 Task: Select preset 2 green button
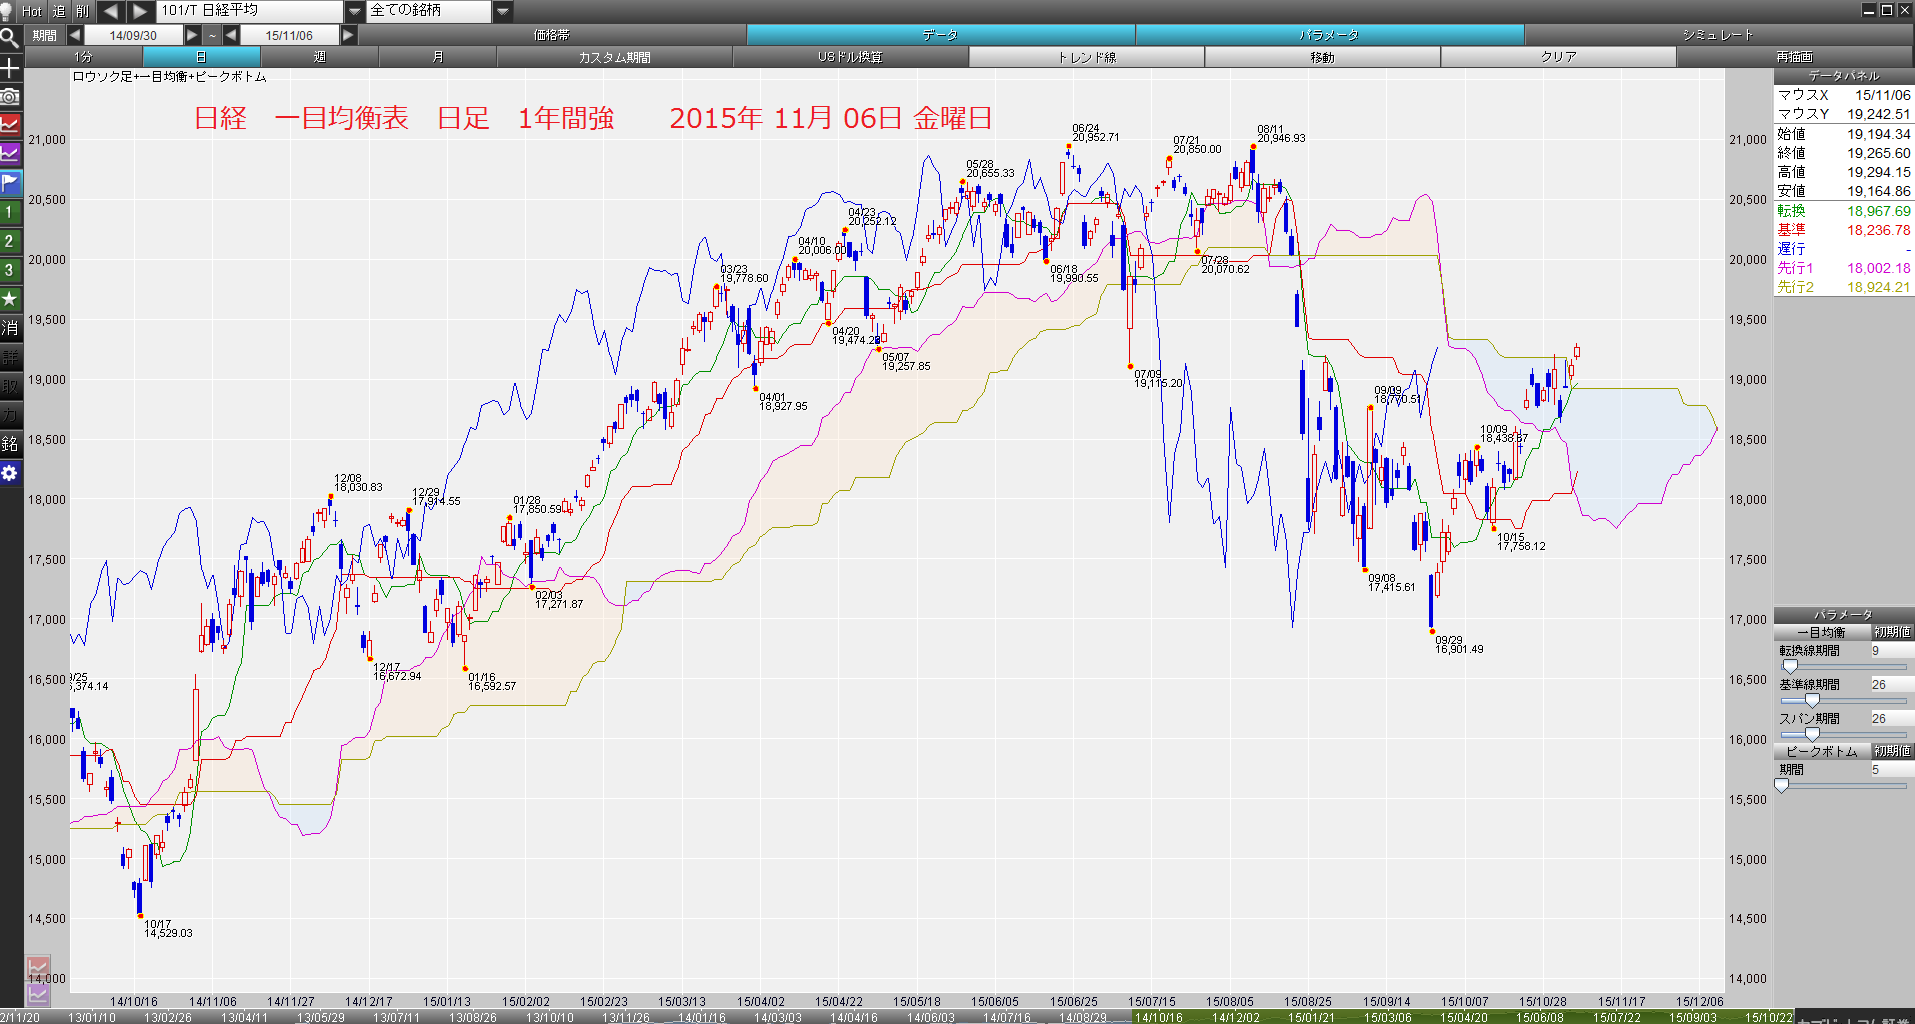point(10,241)
